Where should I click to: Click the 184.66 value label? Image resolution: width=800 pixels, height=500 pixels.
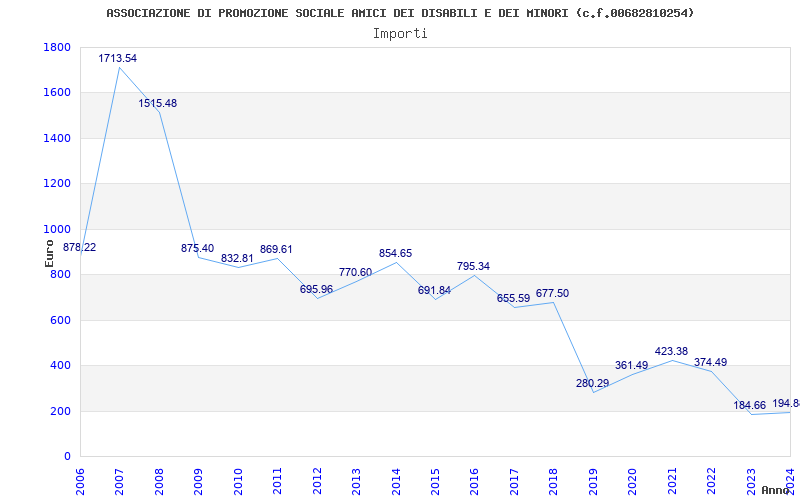(x=750, y=405)
